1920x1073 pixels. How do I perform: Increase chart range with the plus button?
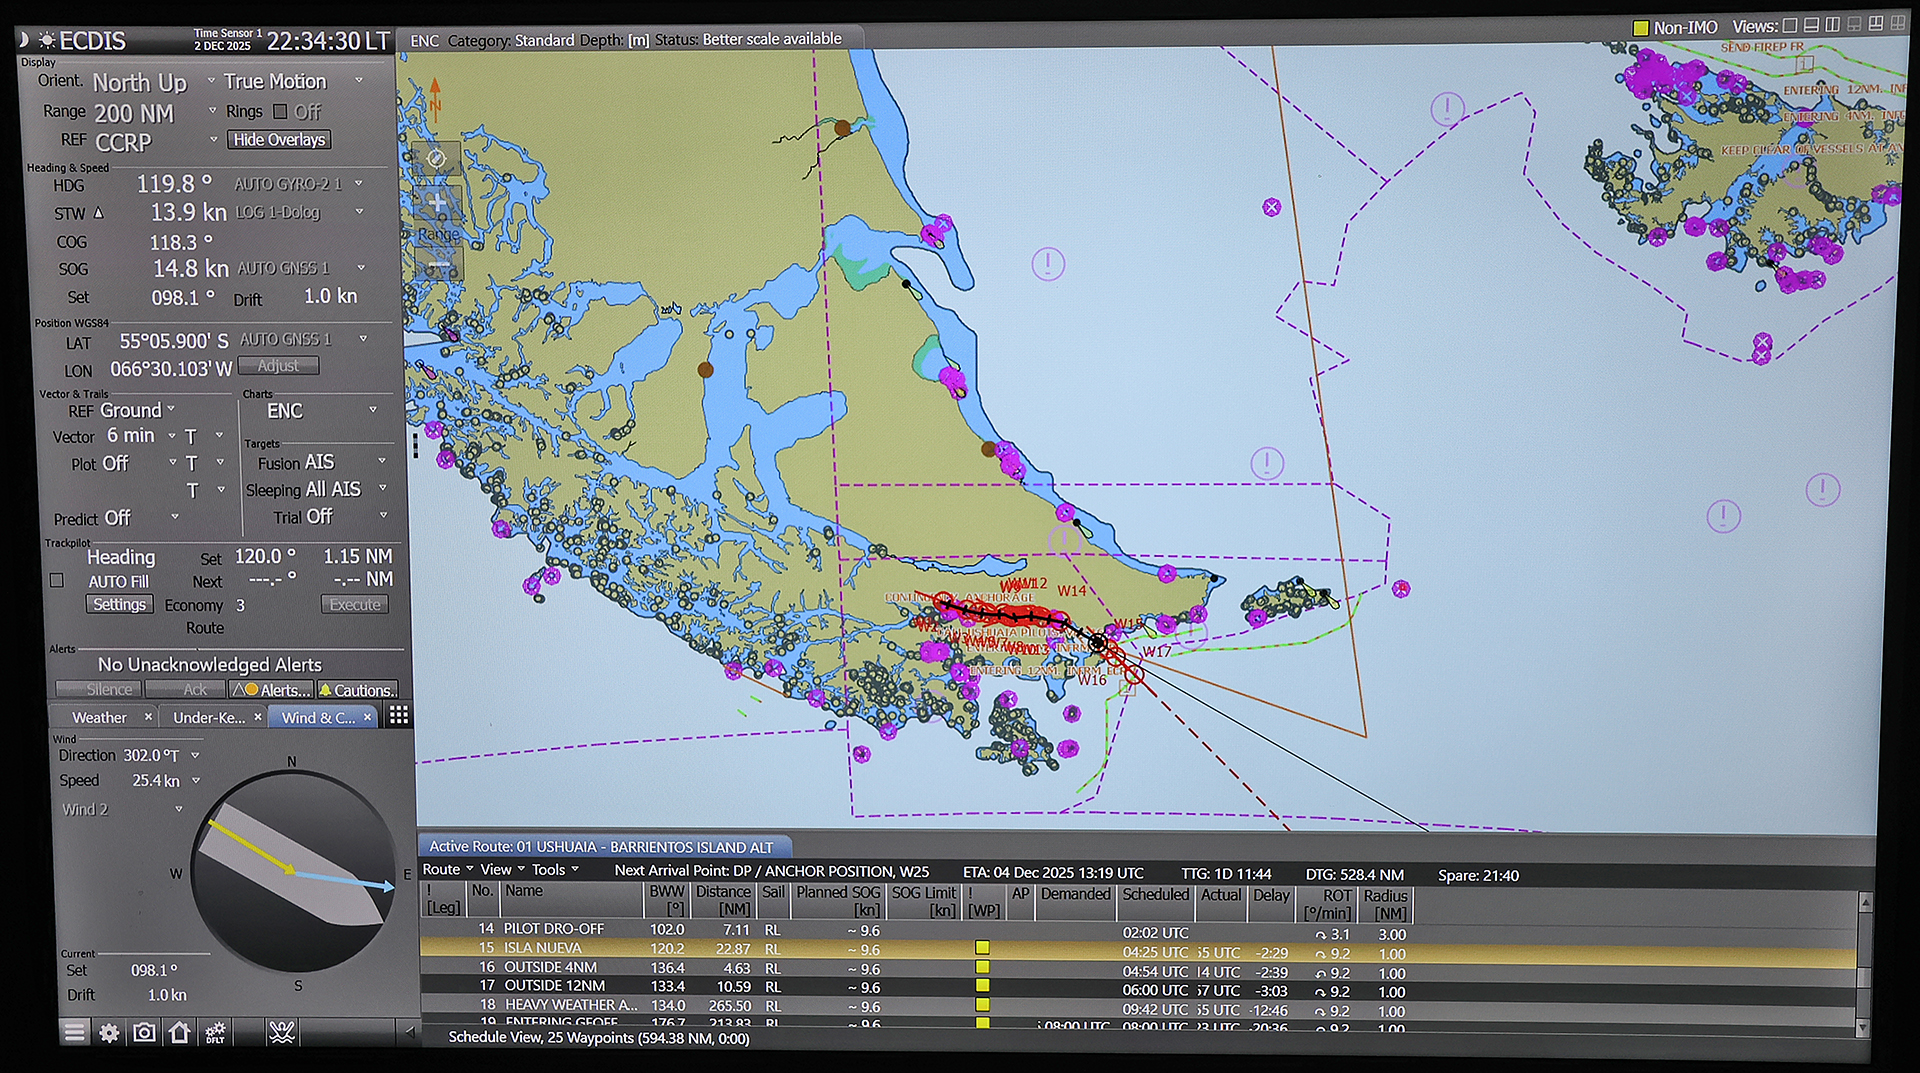(x=437, y=203)
